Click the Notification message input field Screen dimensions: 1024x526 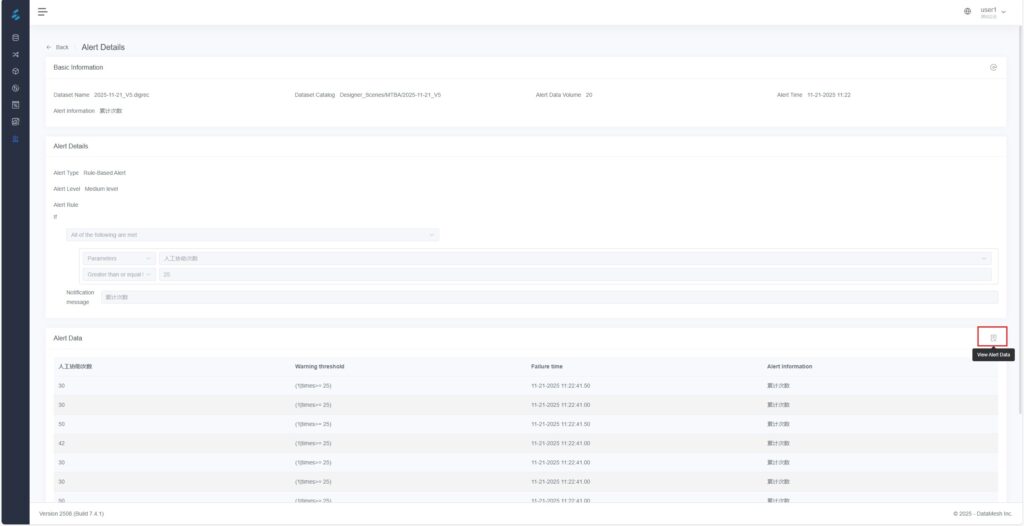[549, 297]
